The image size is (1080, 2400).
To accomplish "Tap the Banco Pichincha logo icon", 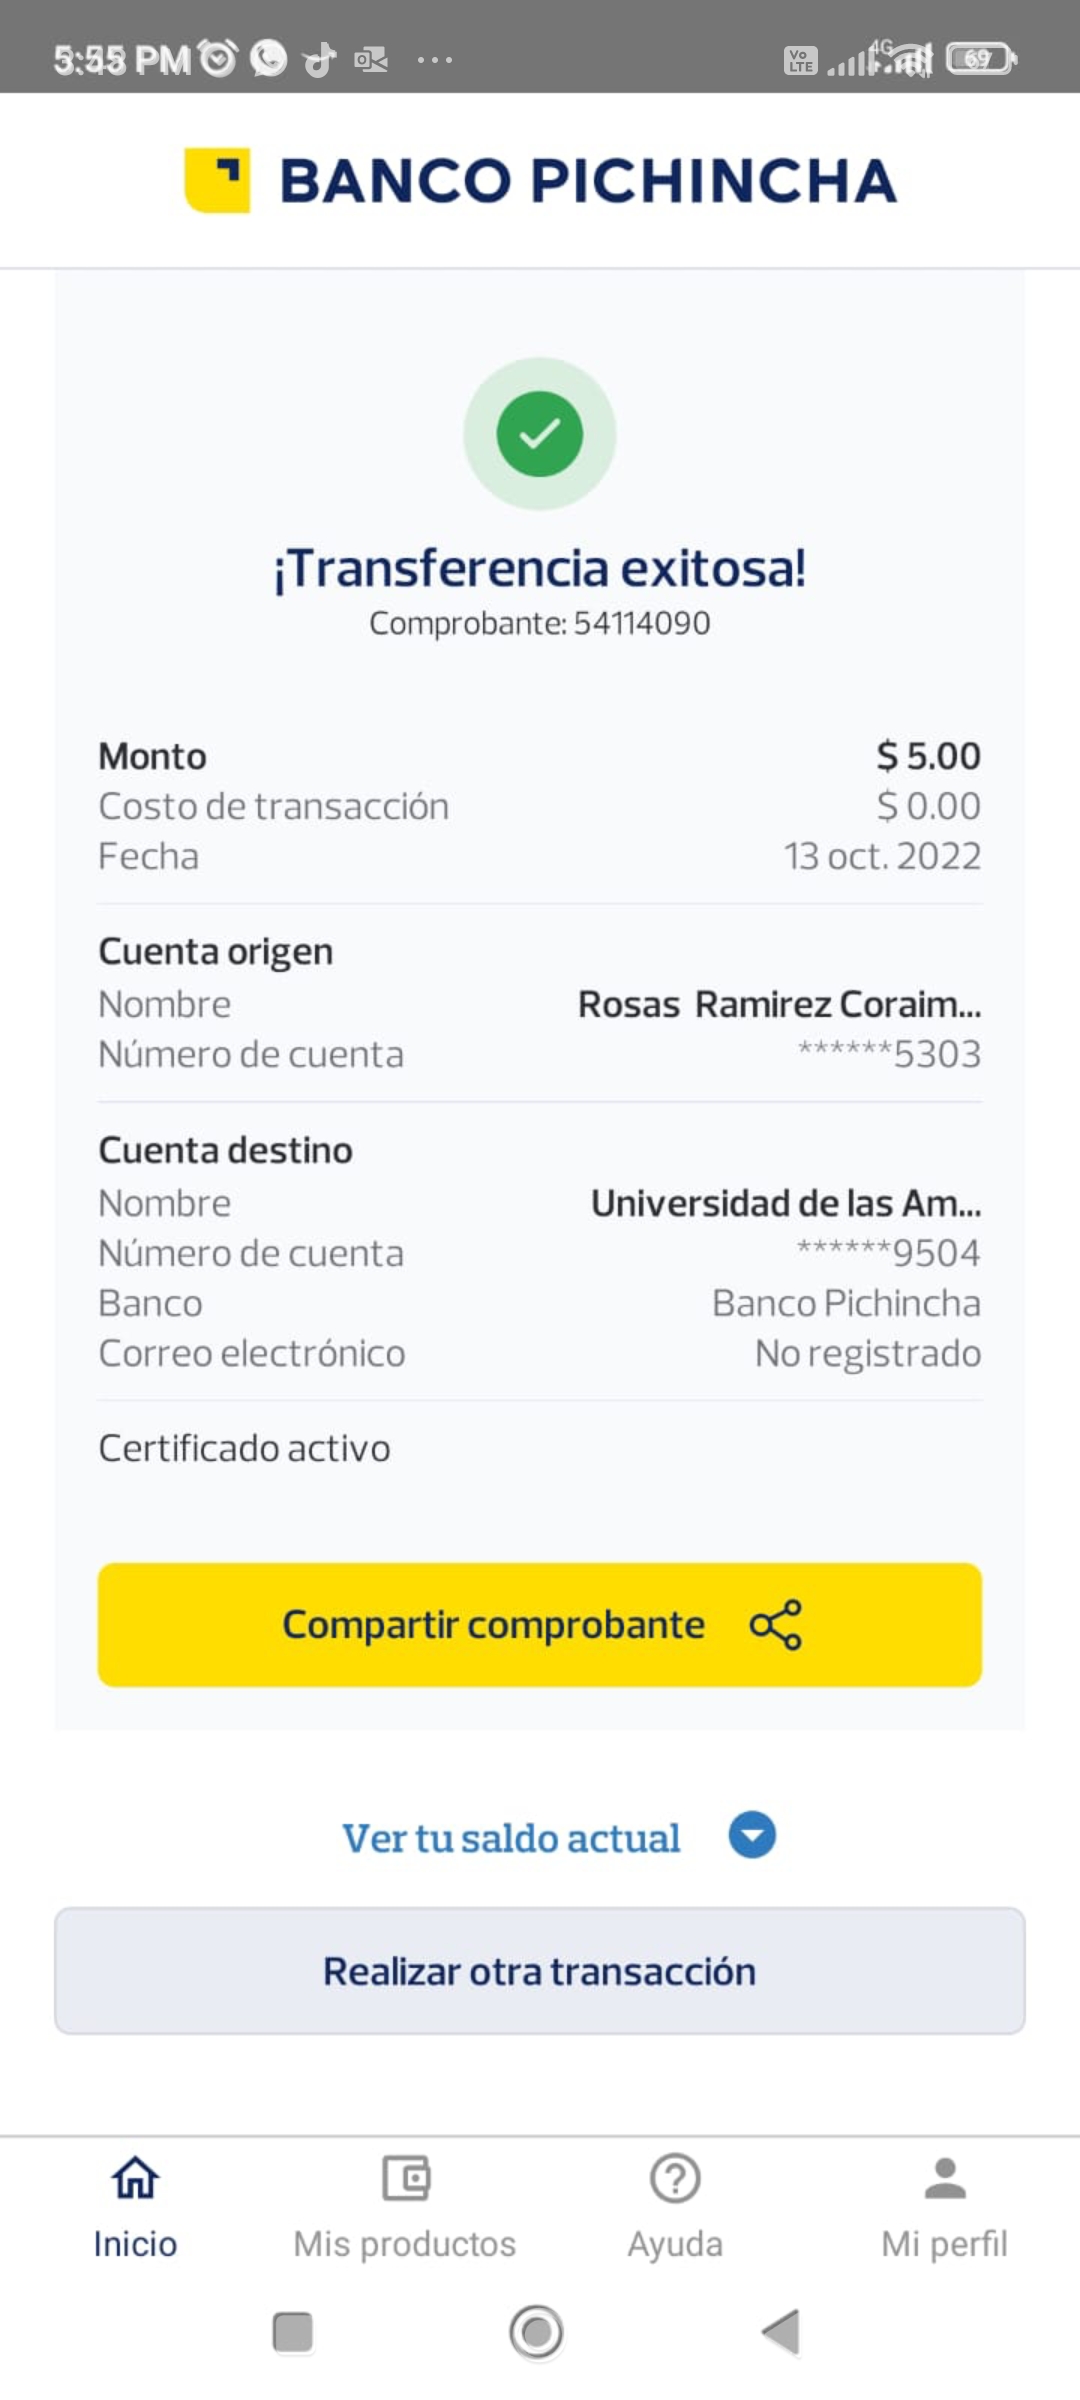I will 217,181.
